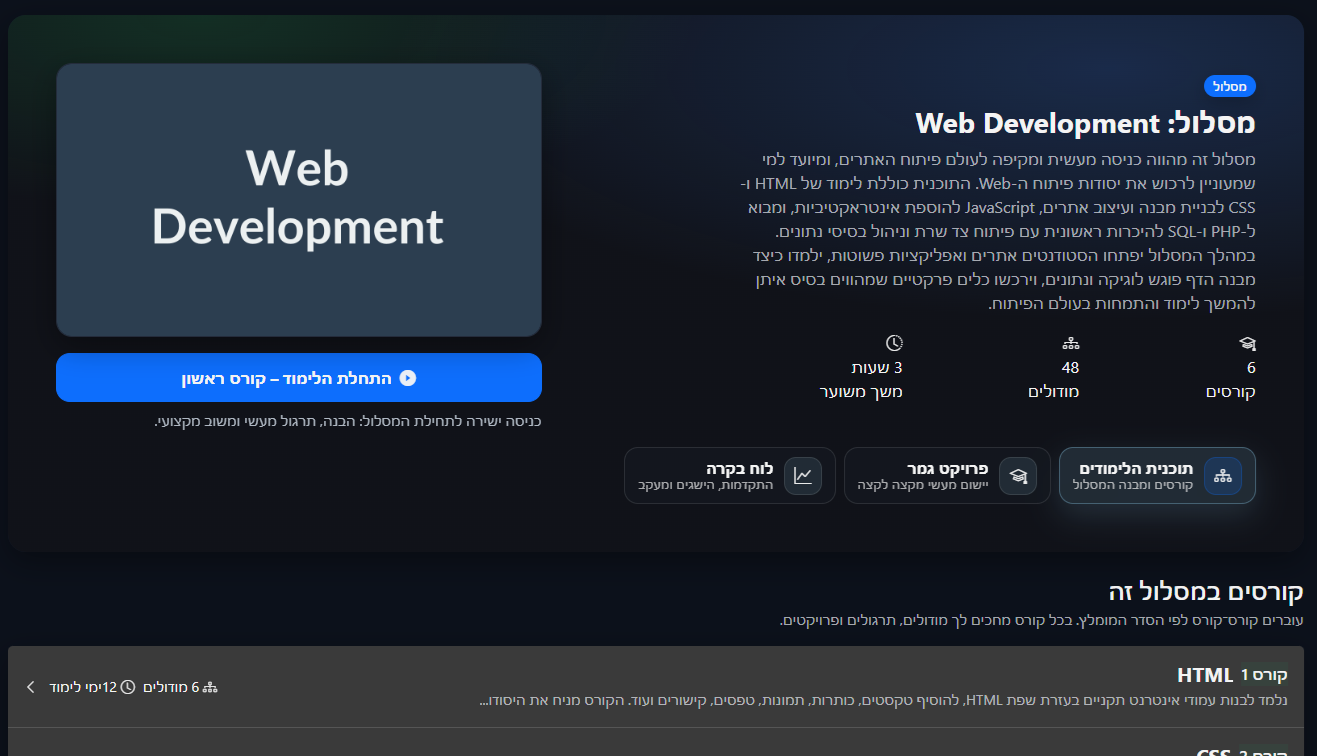Click the מסלול: Web Development heading

click(1085, 123)
